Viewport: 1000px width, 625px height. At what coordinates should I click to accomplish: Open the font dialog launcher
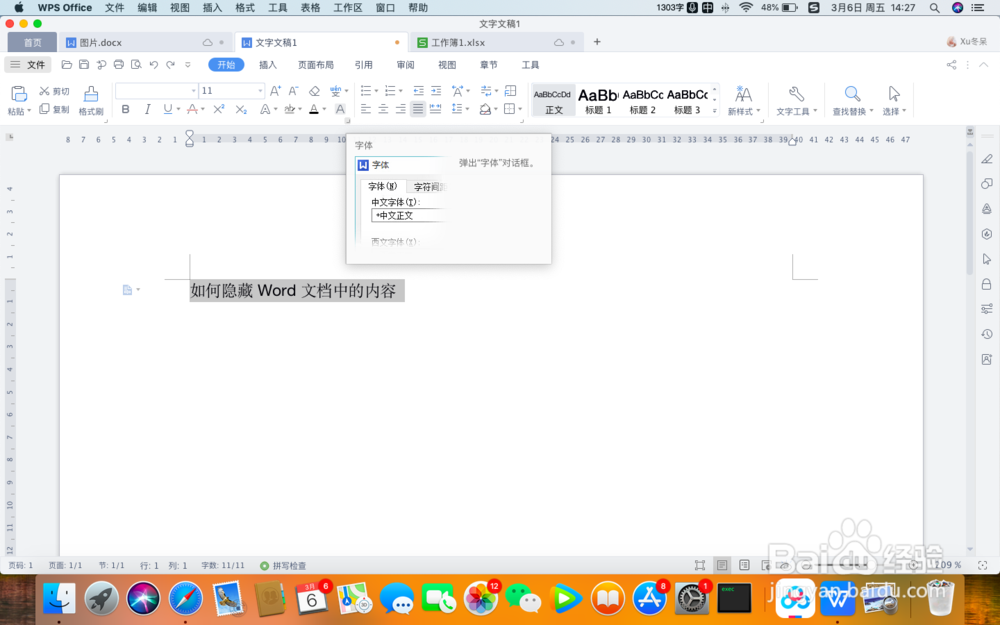pyautogui.click(x=348, y=121)
